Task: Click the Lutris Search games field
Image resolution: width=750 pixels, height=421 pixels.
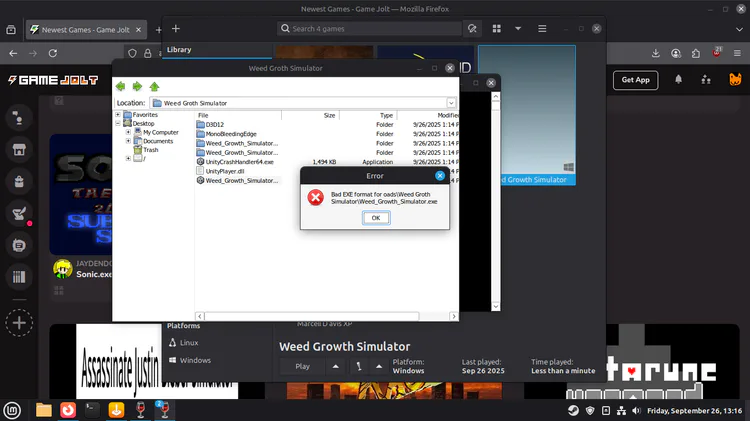Action: [x=369, y=29]
